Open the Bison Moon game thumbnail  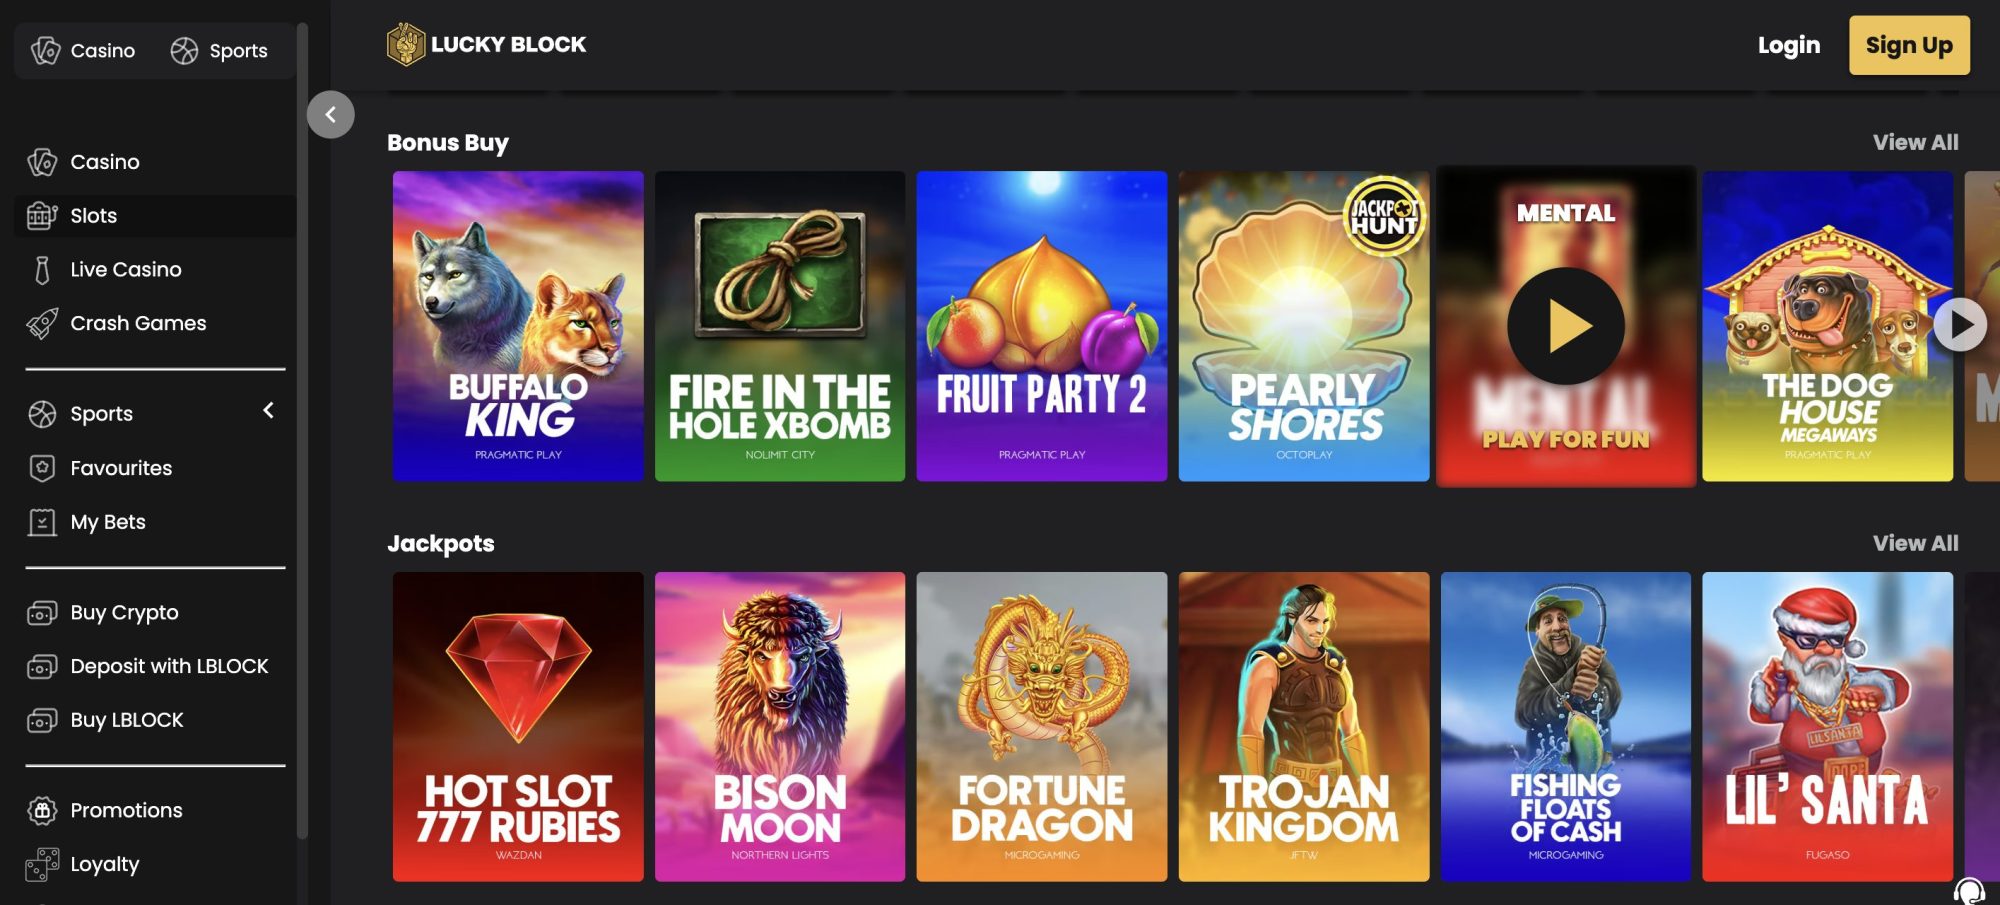(x=780, y=726)
